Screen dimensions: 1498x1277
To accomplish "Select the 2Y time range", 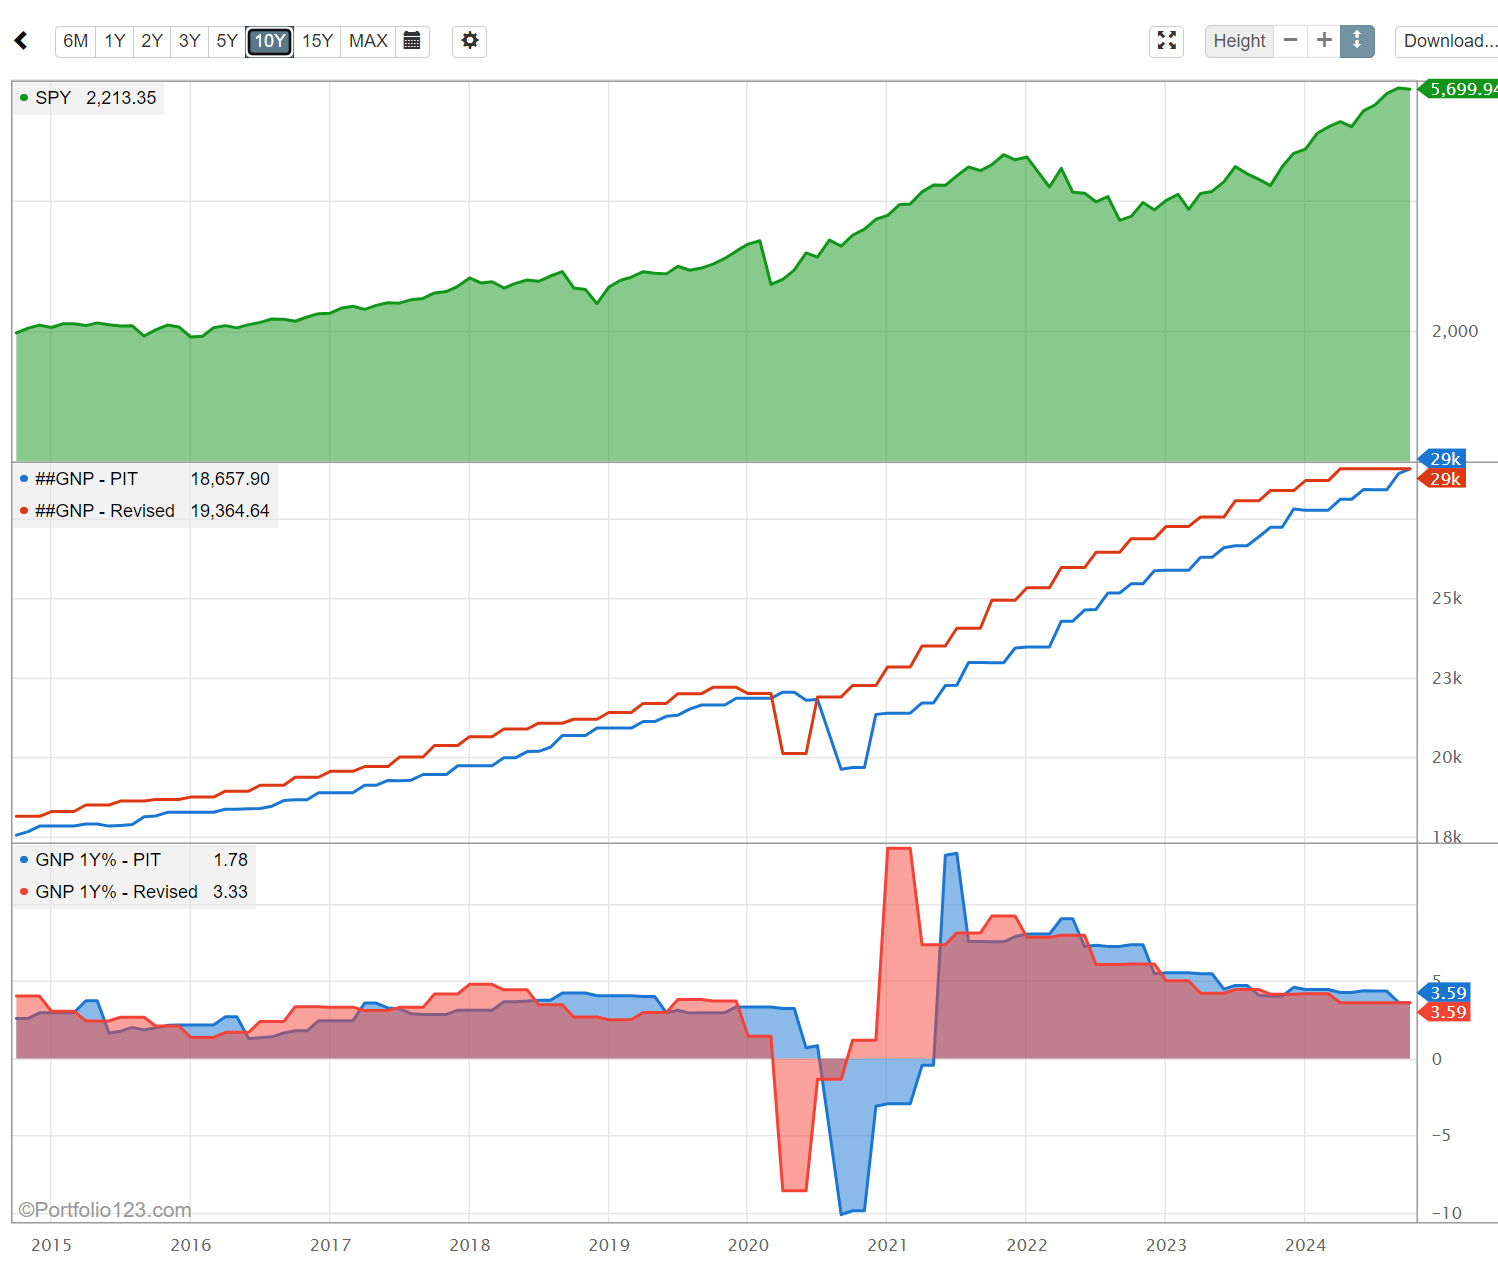I will 152,41.
